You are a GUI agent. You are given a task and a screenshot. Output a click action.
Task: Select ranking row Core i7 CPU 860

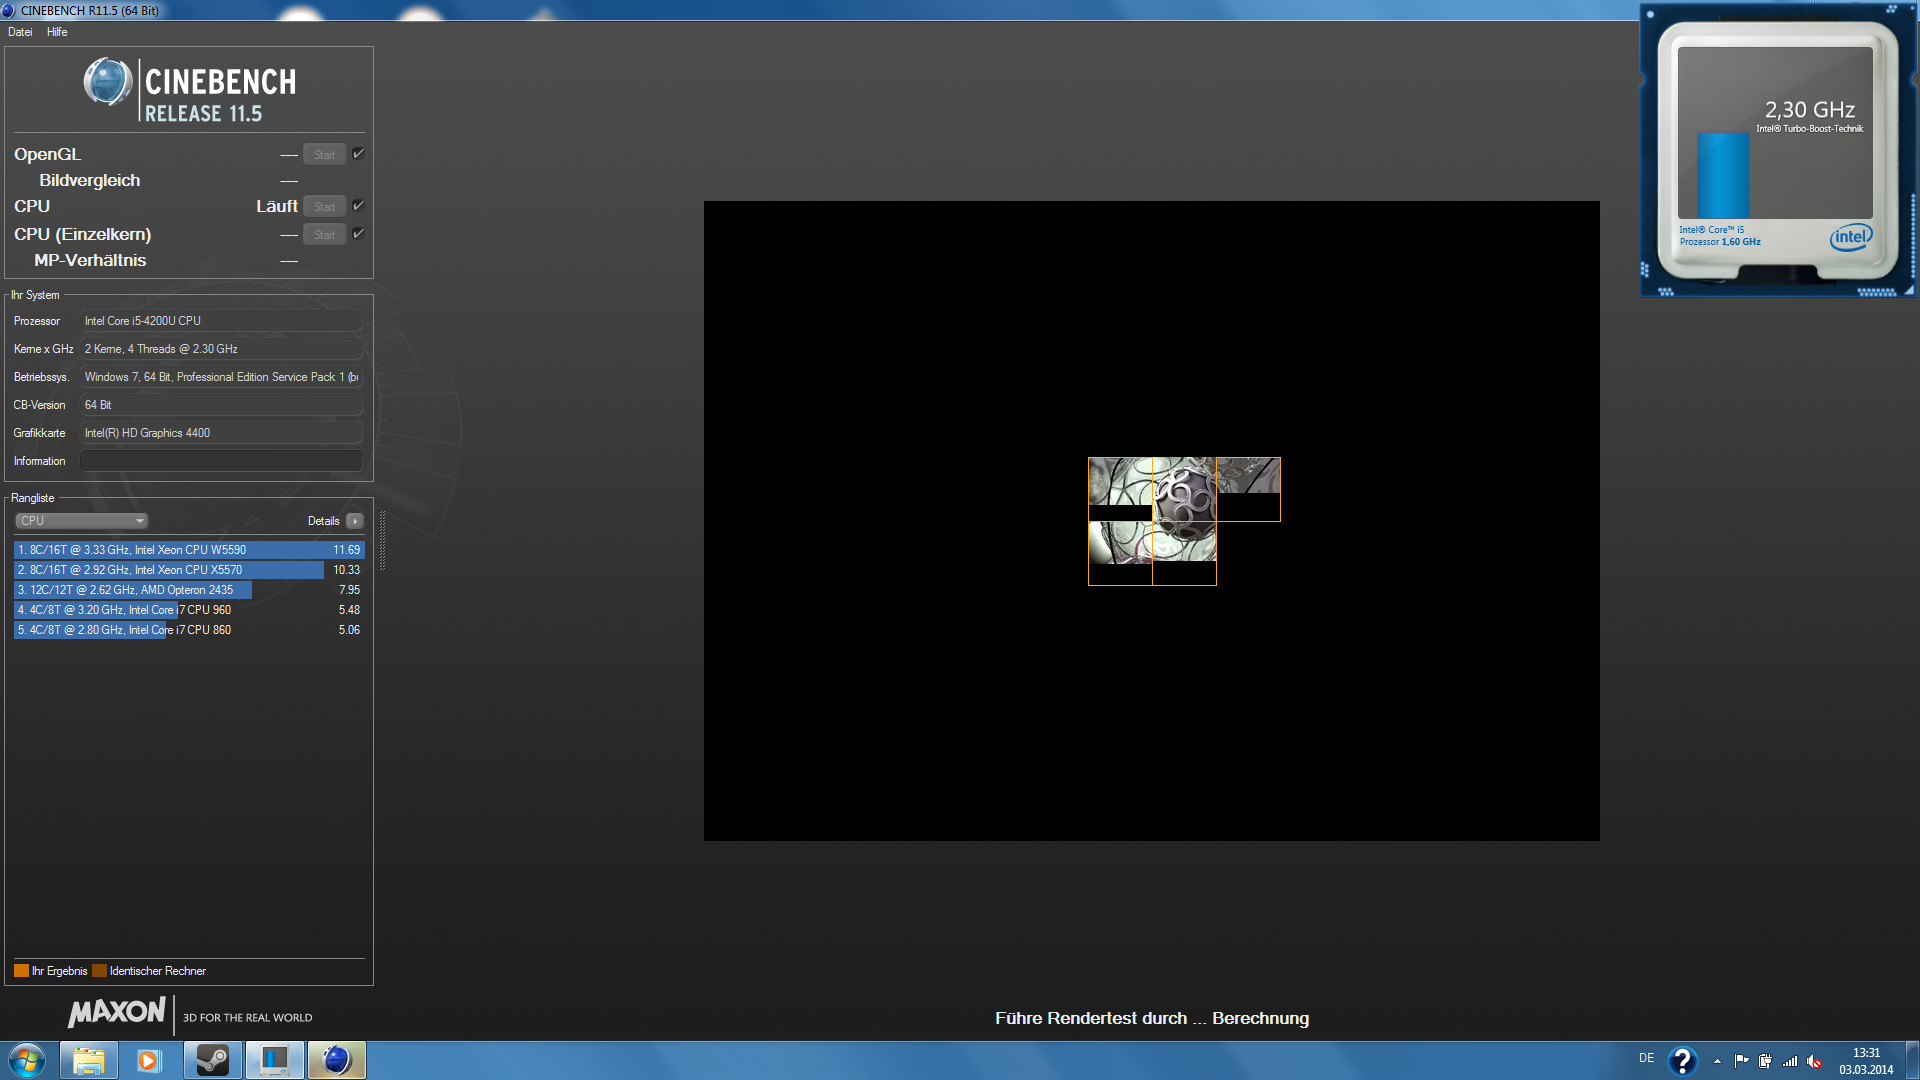(189, 630)
